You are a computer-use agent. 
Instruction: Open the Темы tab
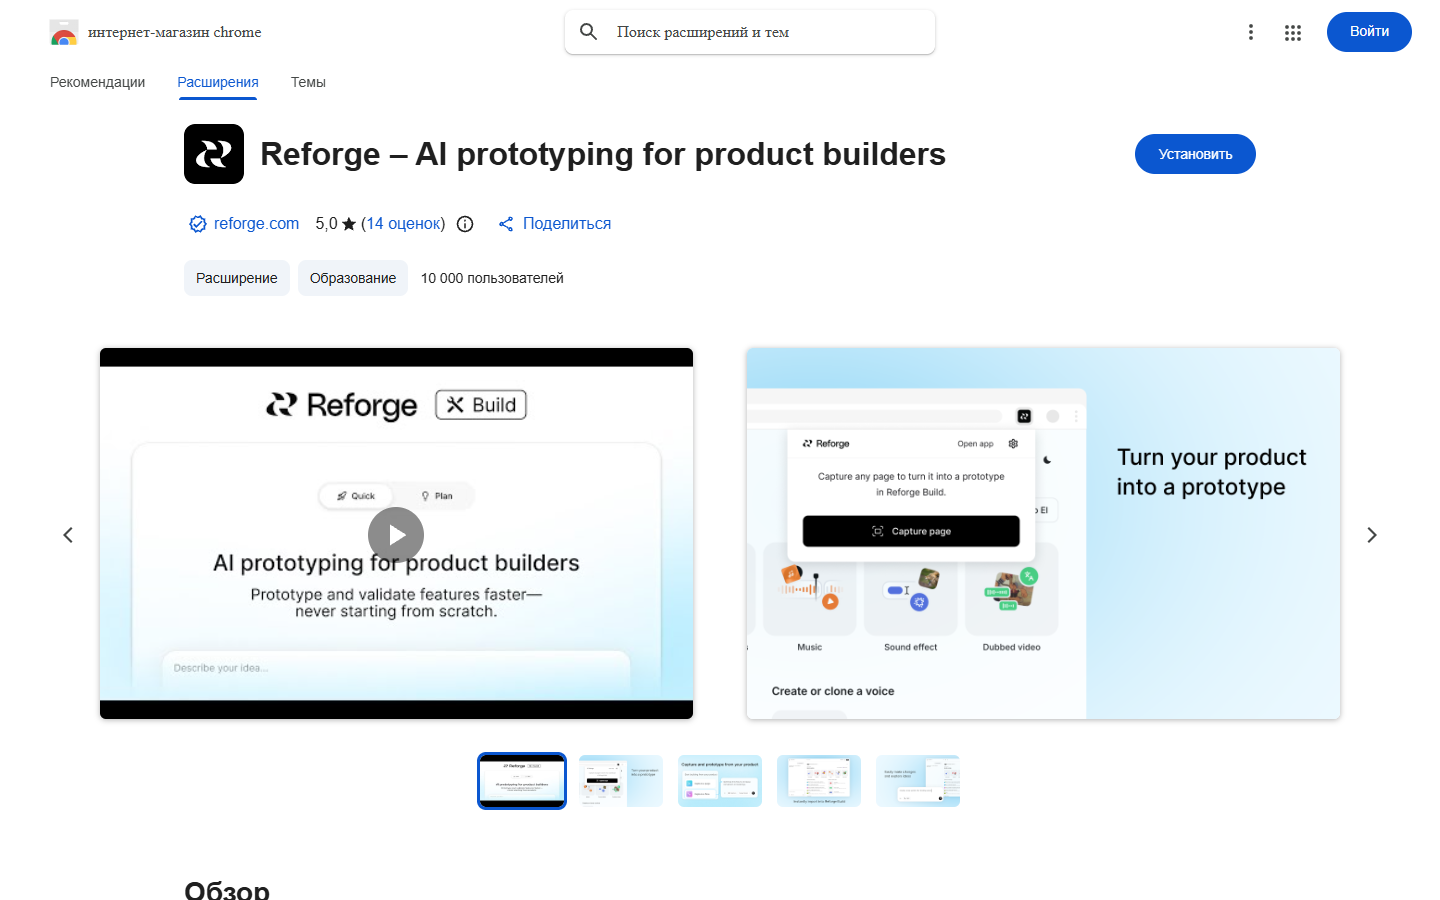(308, 82)
